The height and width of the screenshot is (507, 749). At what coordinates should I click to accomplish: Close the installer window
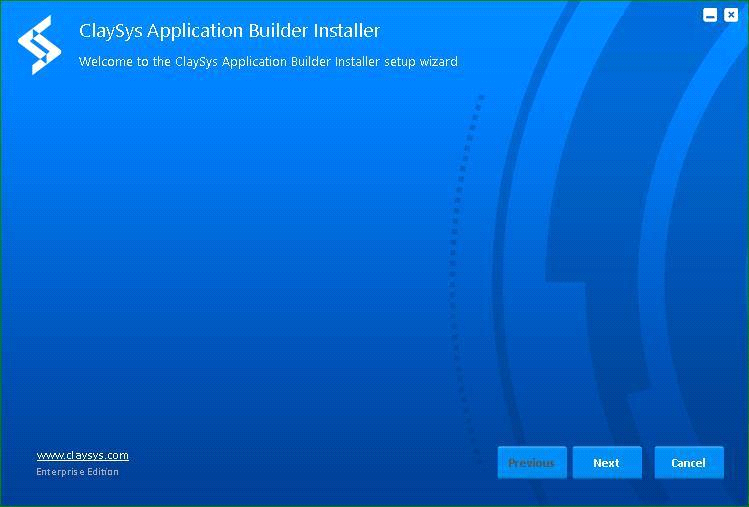tap(731, 15)
